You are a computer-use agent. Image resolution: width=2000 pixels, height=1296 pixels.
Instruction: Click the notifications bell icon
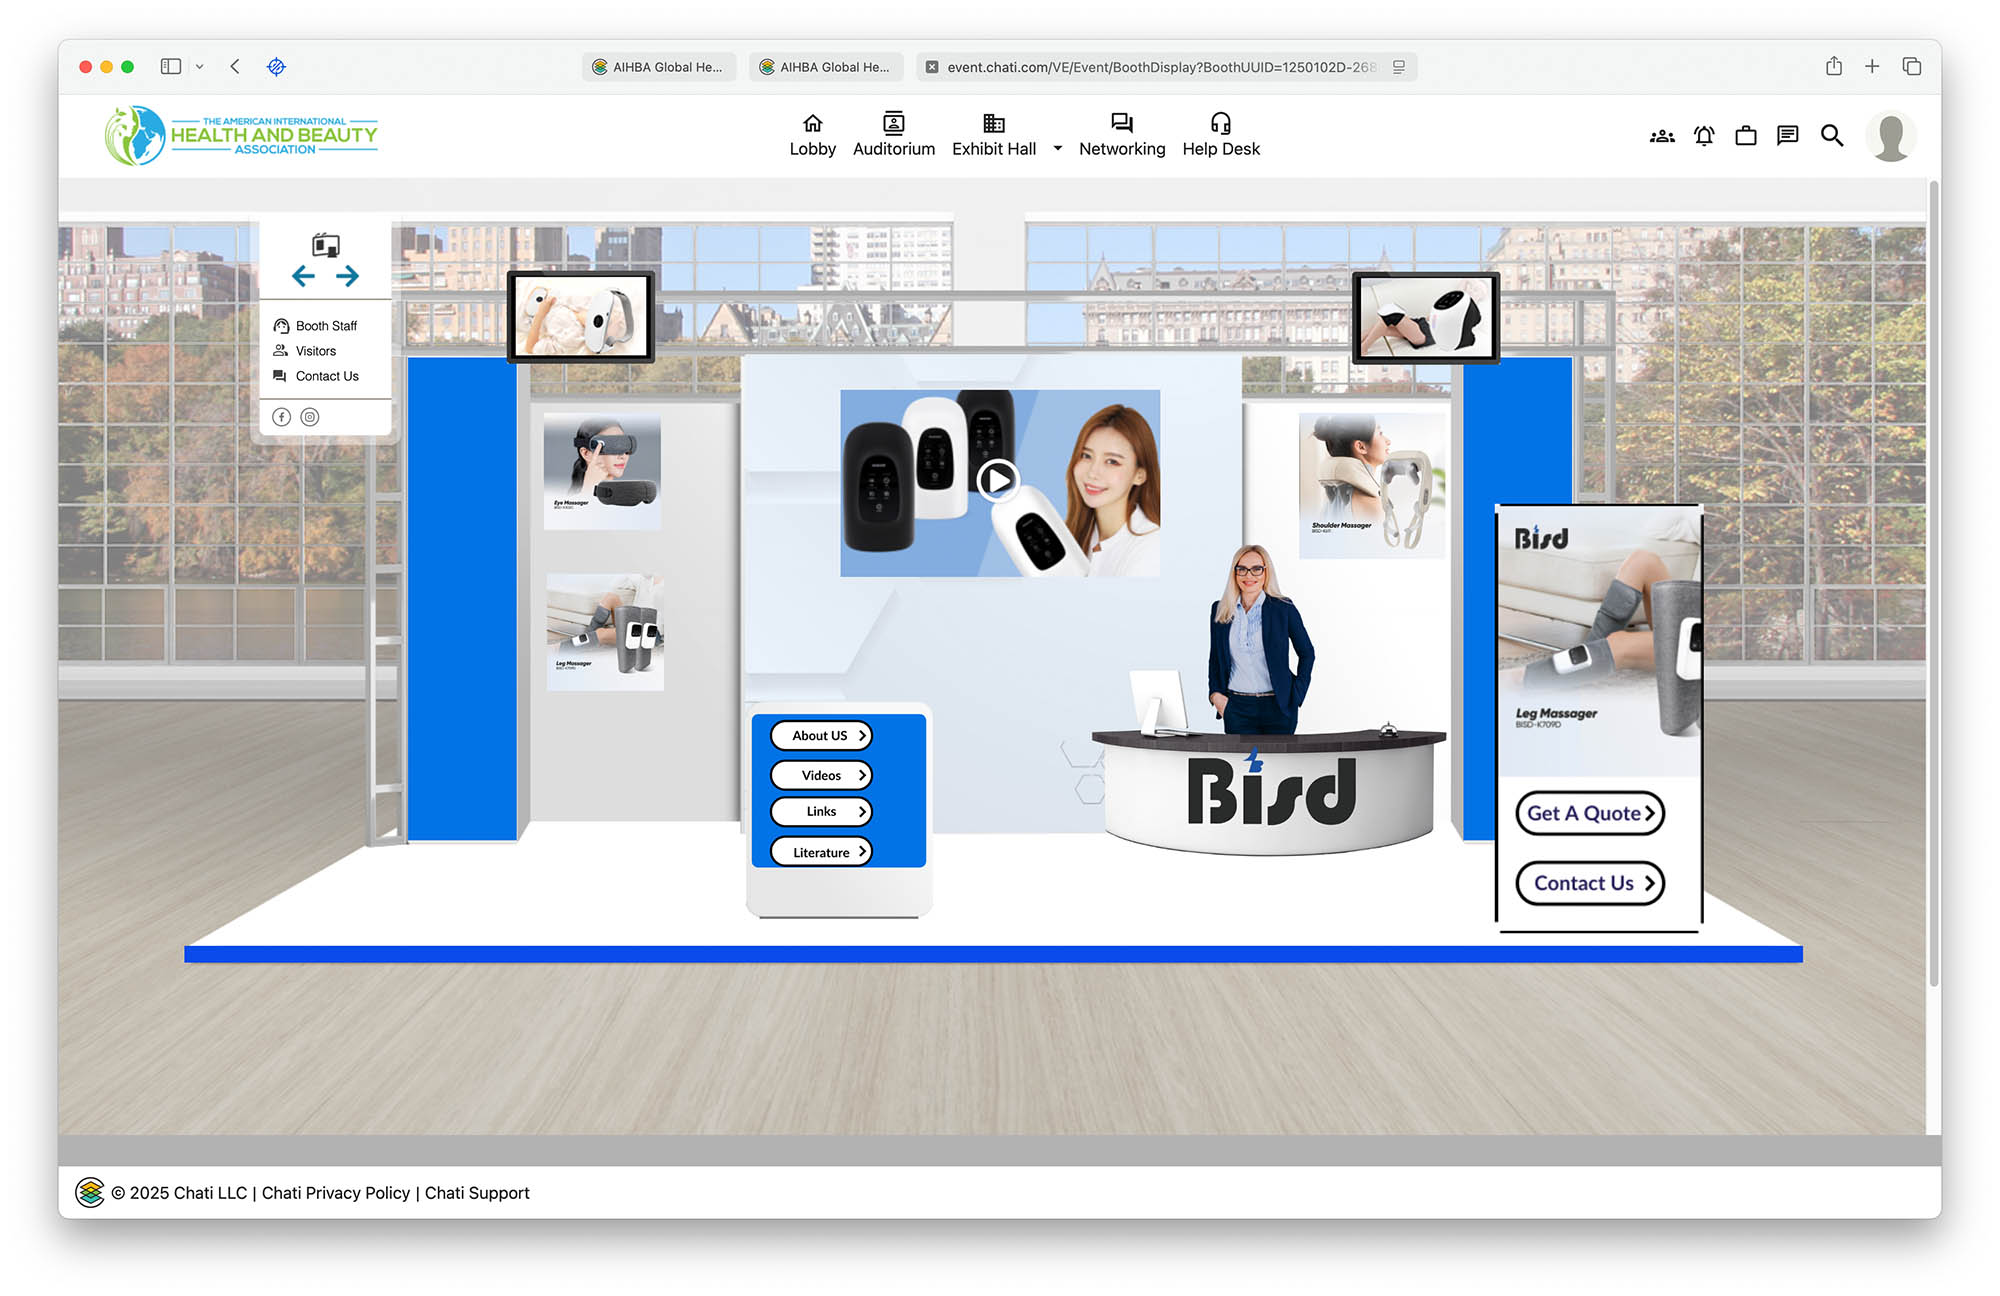click(x=1704, y=136)
